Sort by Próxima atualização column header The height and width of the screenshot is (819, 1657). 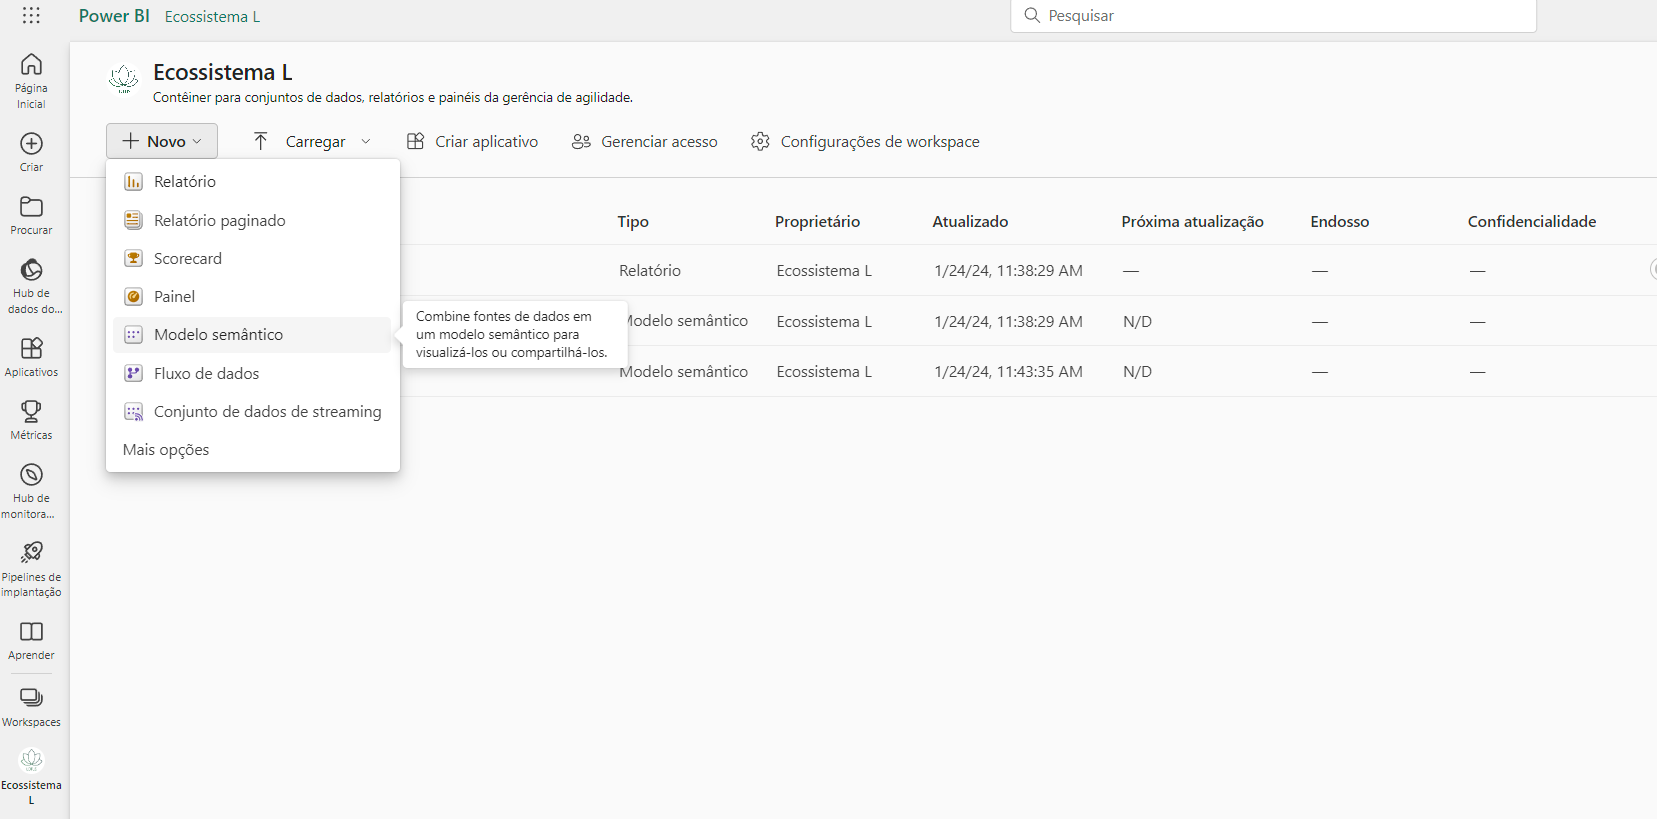(1192, 222)
